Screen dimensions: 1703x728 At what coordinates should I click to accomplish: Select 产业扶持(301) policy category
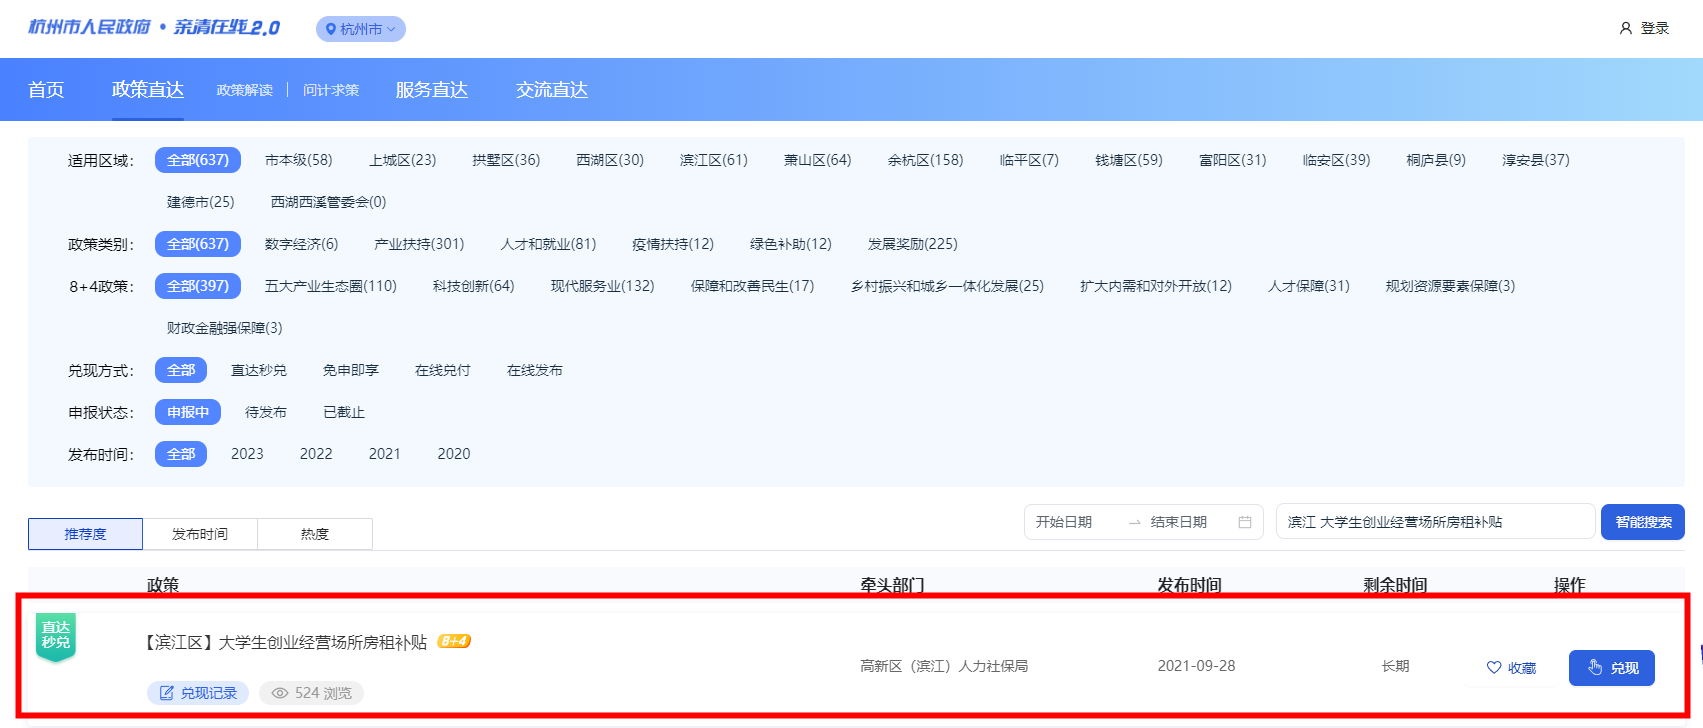click(x=419, y=244)
